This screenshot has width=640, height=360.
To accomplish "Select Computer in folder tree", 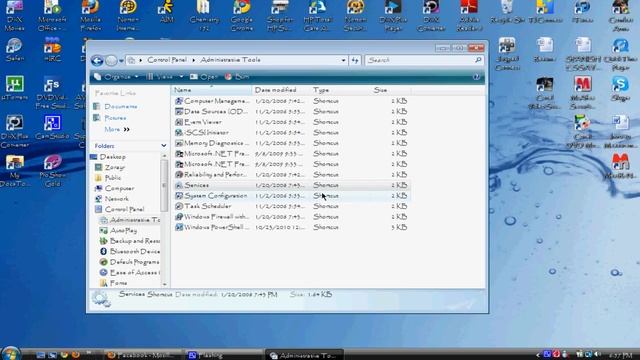I will point(115,189).
